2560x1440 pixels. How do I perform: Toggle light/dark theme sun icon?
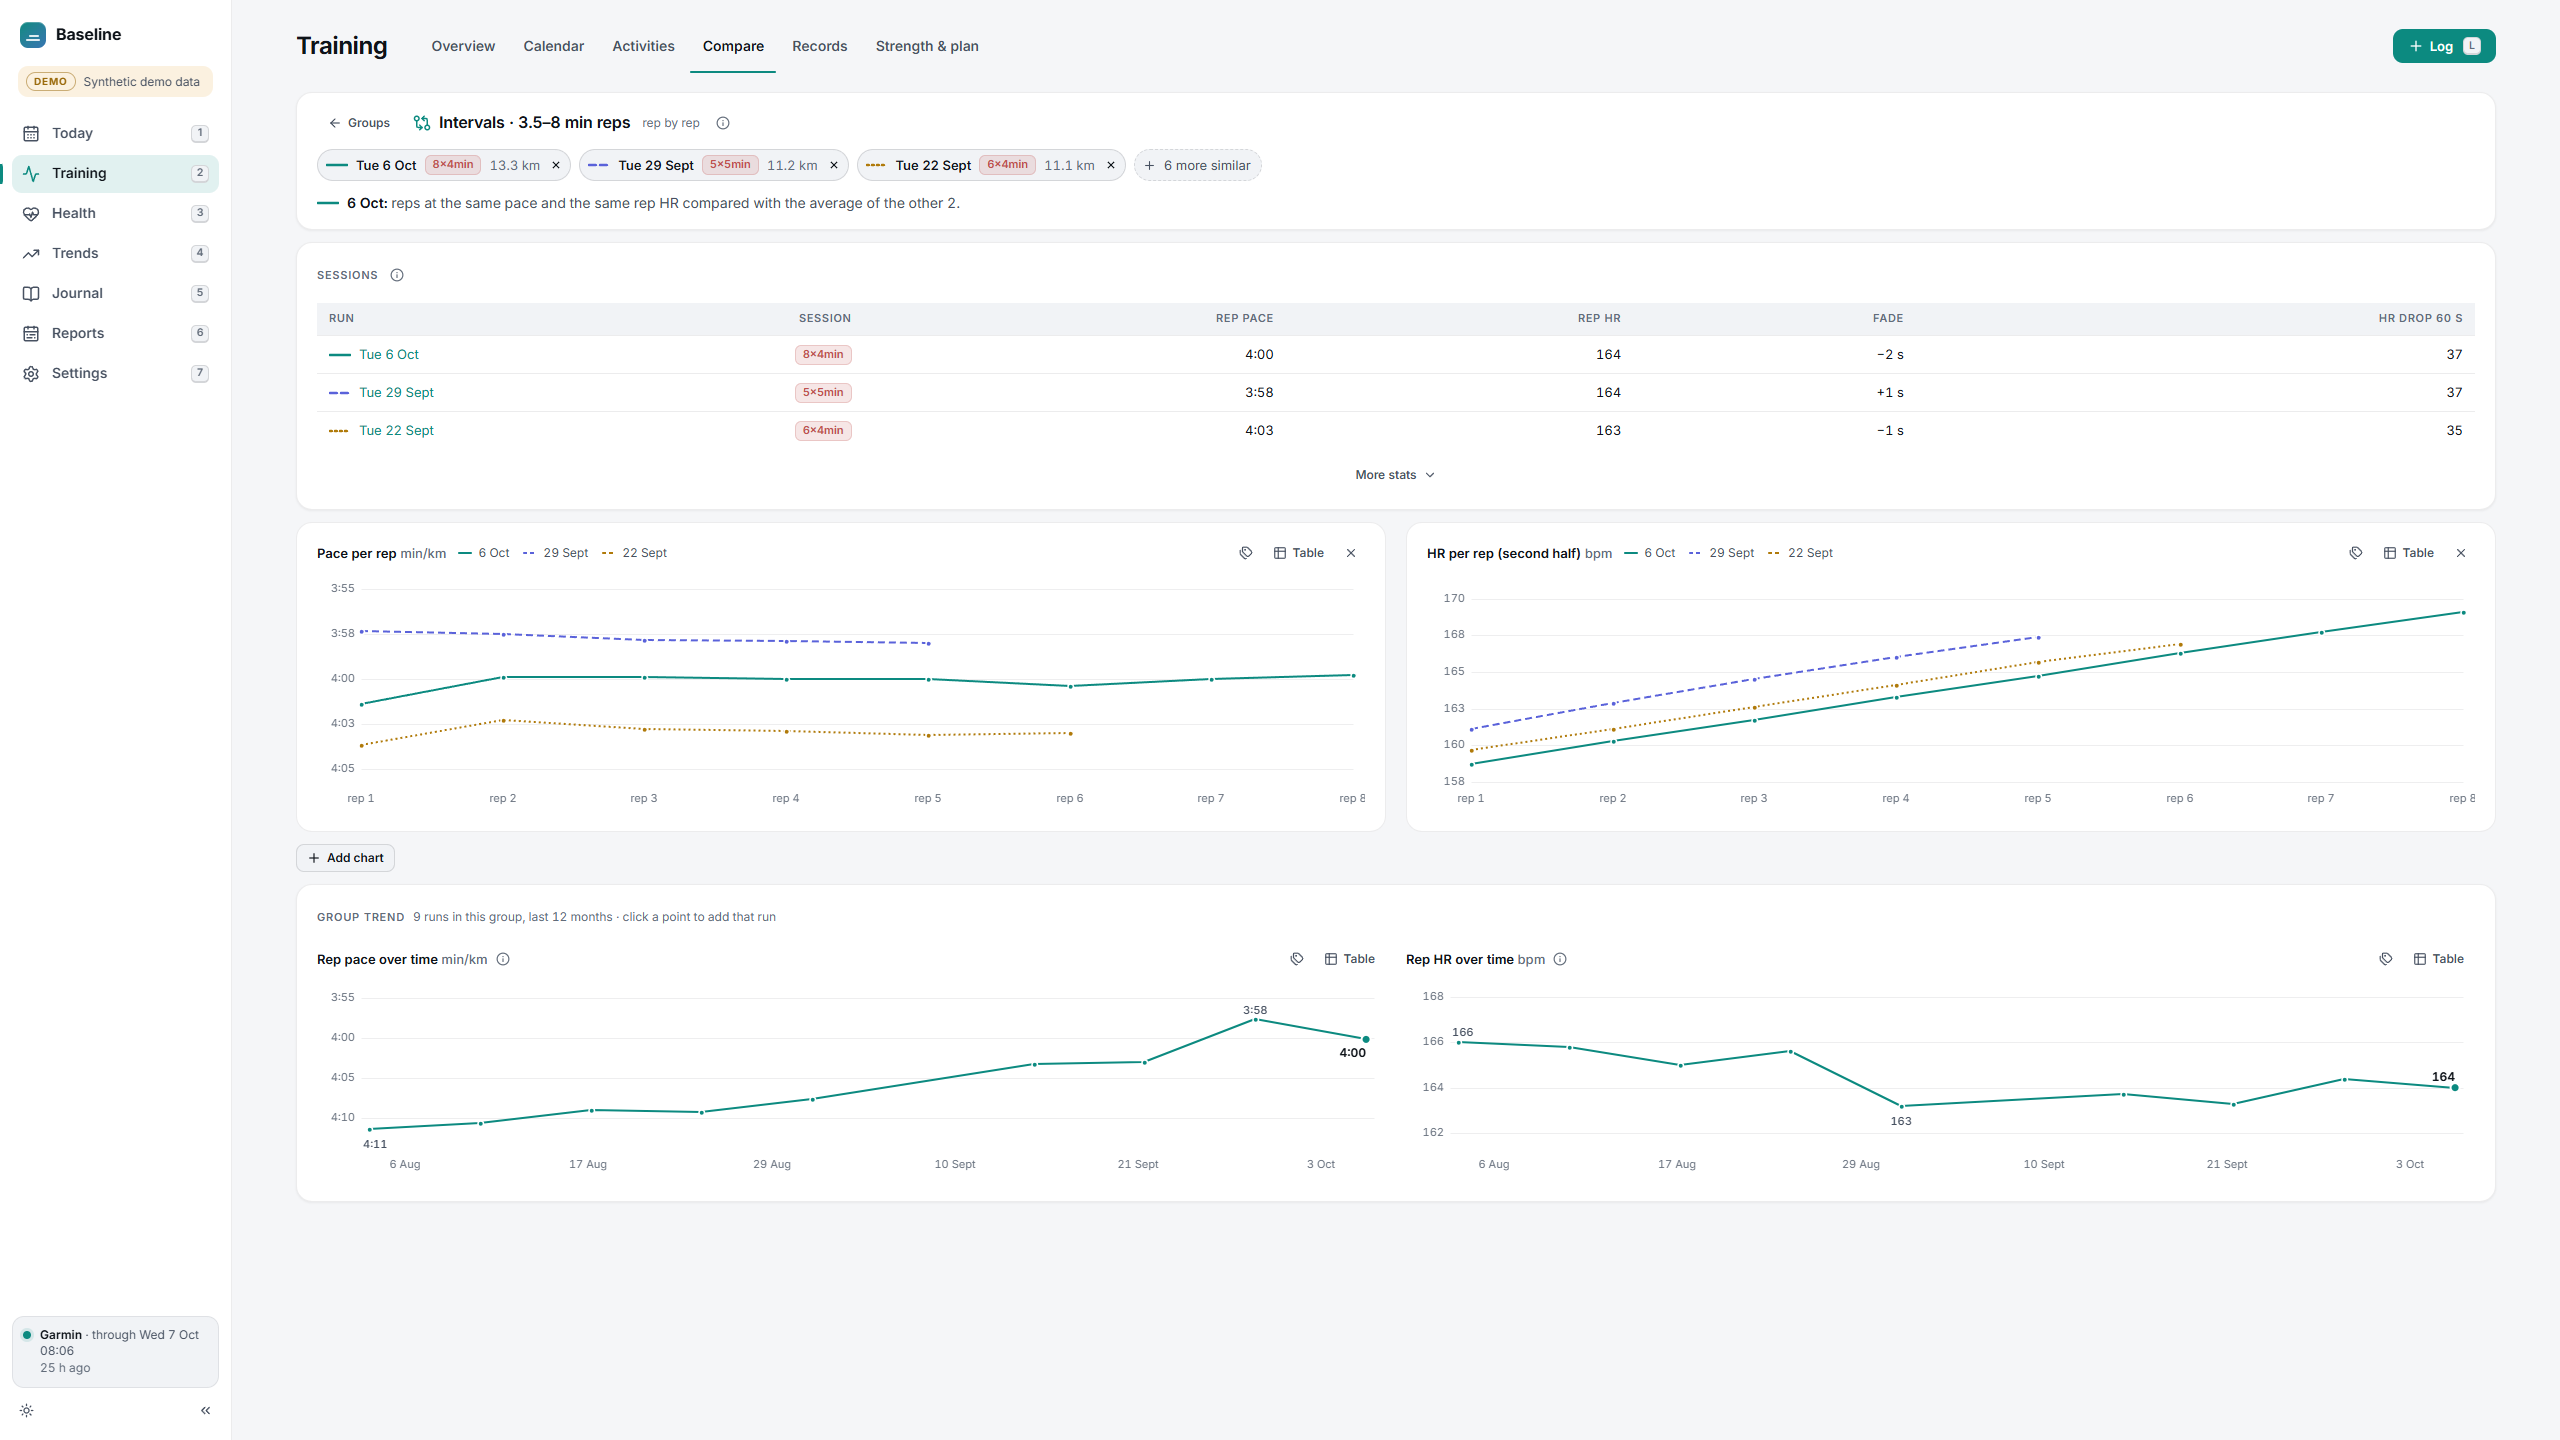[27, 1410]
